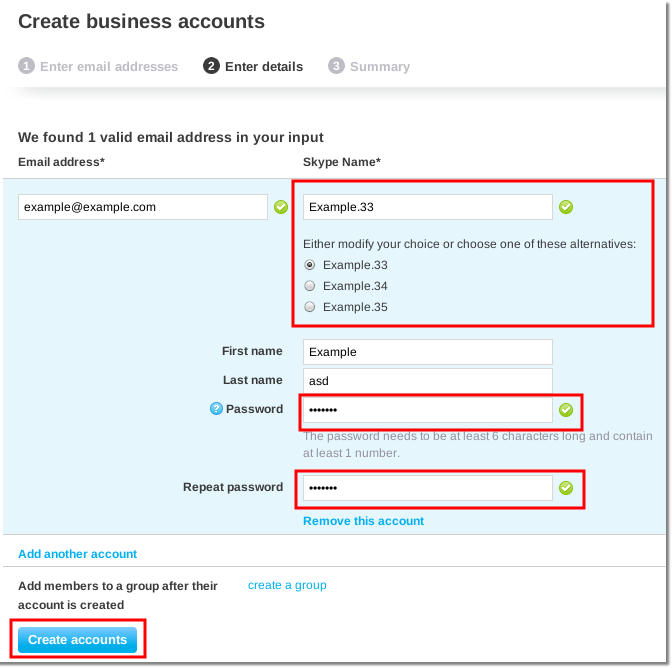Go to Enter email addresses step
The width and height of the screenshot is (672, 668).
pyautogui.click(x=108, y=67)
